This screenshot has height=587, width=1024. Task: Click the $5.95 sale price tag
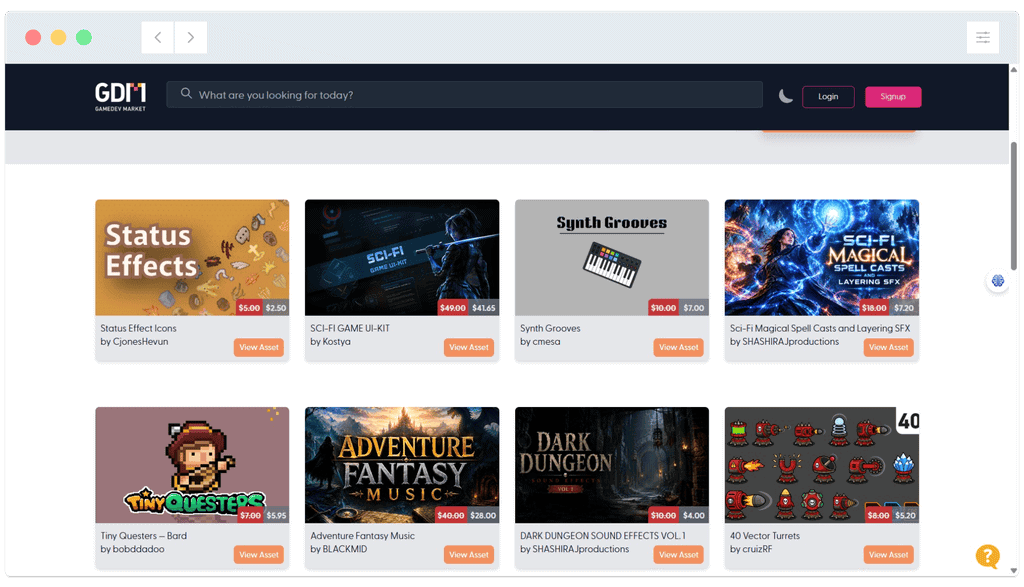tap(276, 516)
